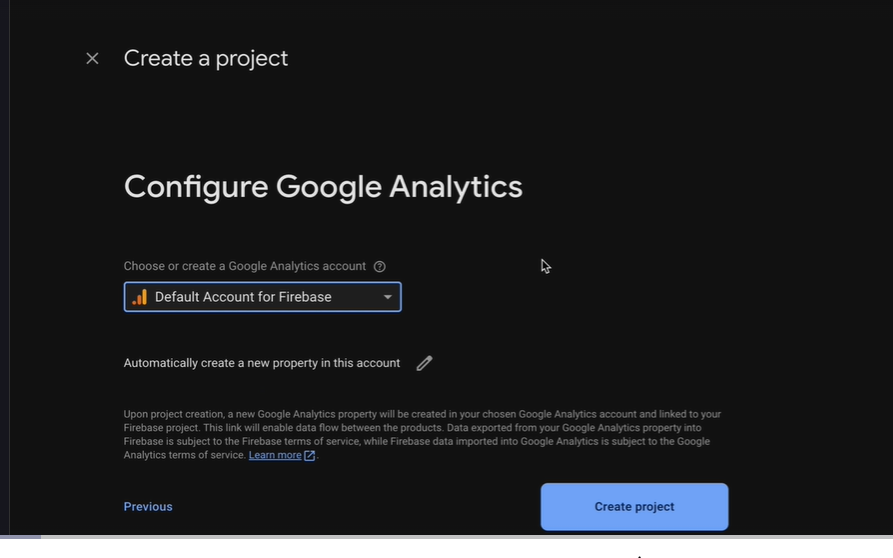Click the pencil edit icon for property settings

point(424,363)
